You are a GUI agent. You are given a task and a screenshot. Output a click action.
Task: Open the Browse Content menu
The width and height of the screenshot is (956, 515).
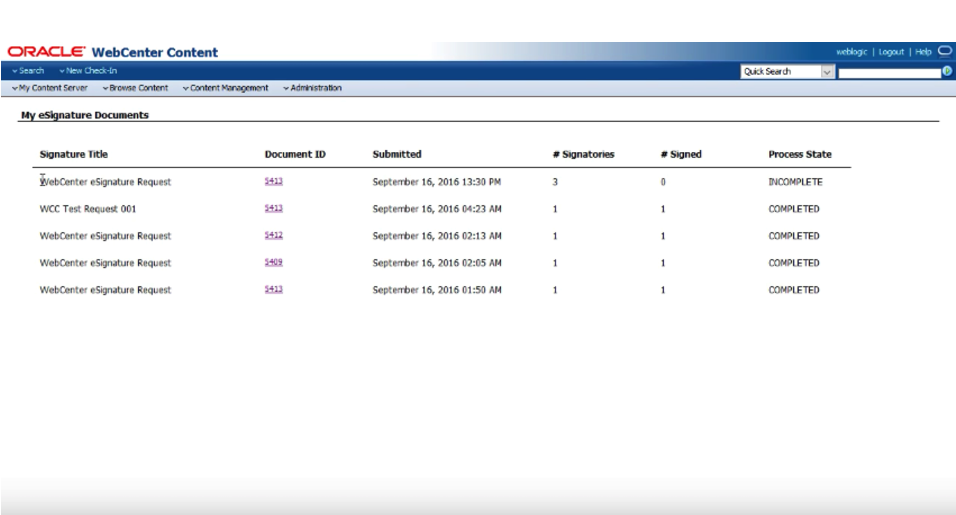(135, 88)
